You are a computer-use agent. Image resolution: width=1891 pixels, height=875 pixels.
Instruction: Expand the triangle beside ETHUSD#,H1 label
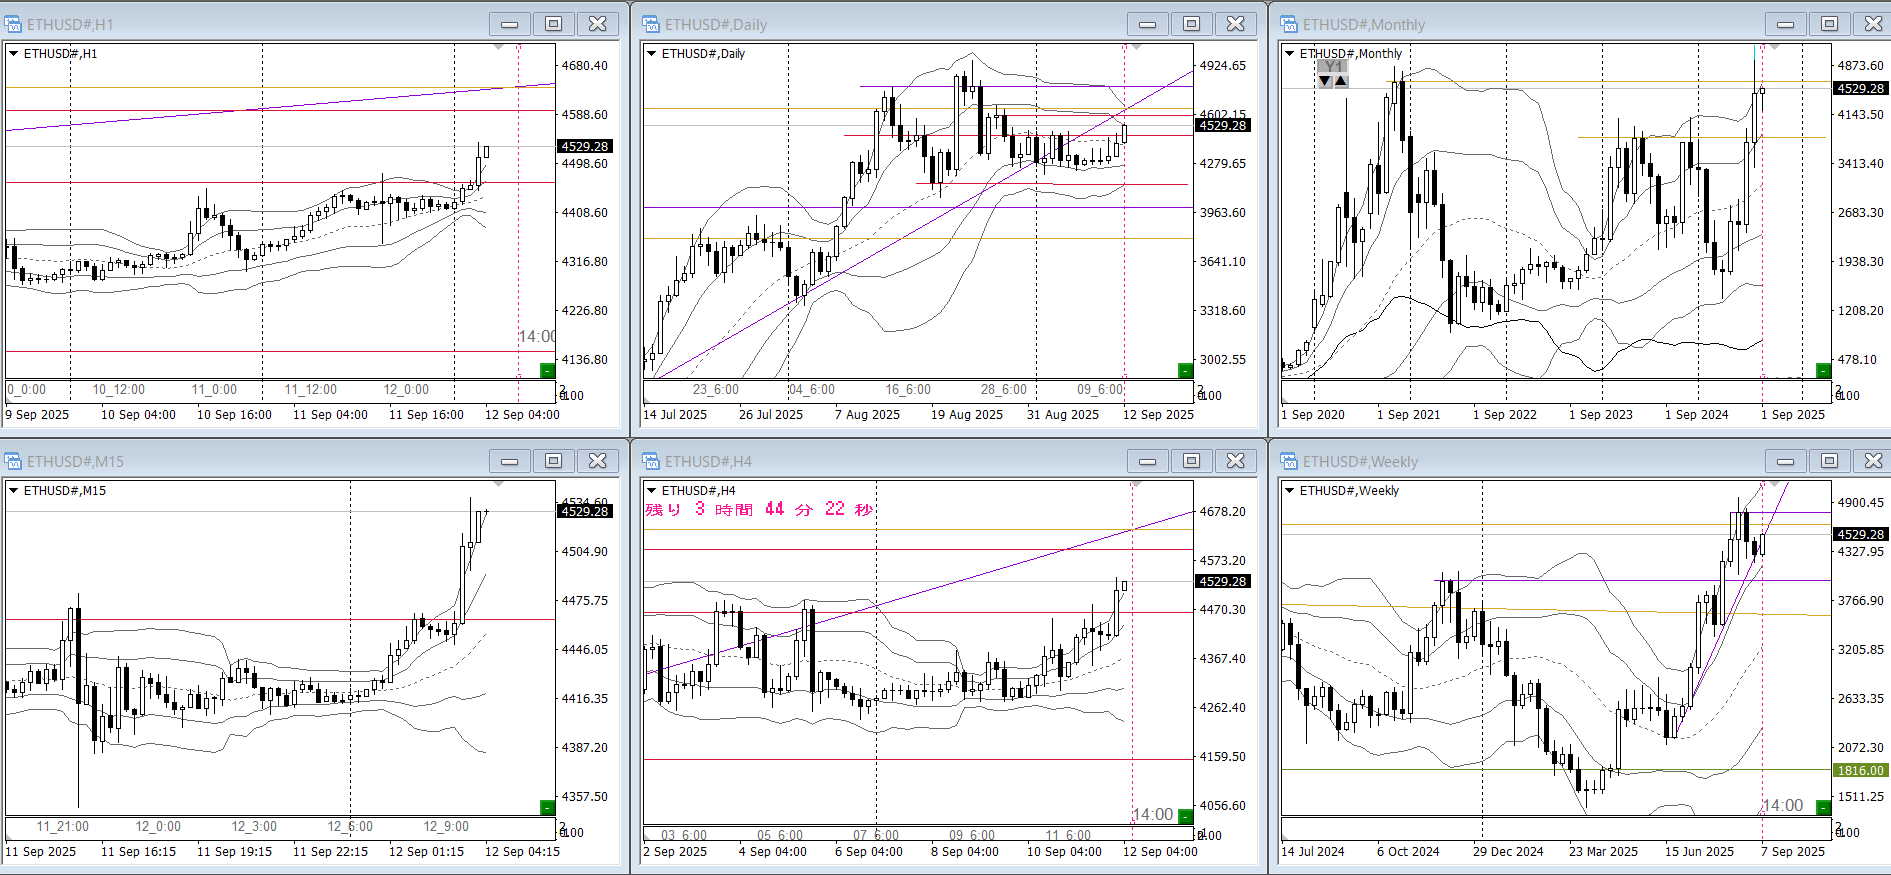click(14, 54)
